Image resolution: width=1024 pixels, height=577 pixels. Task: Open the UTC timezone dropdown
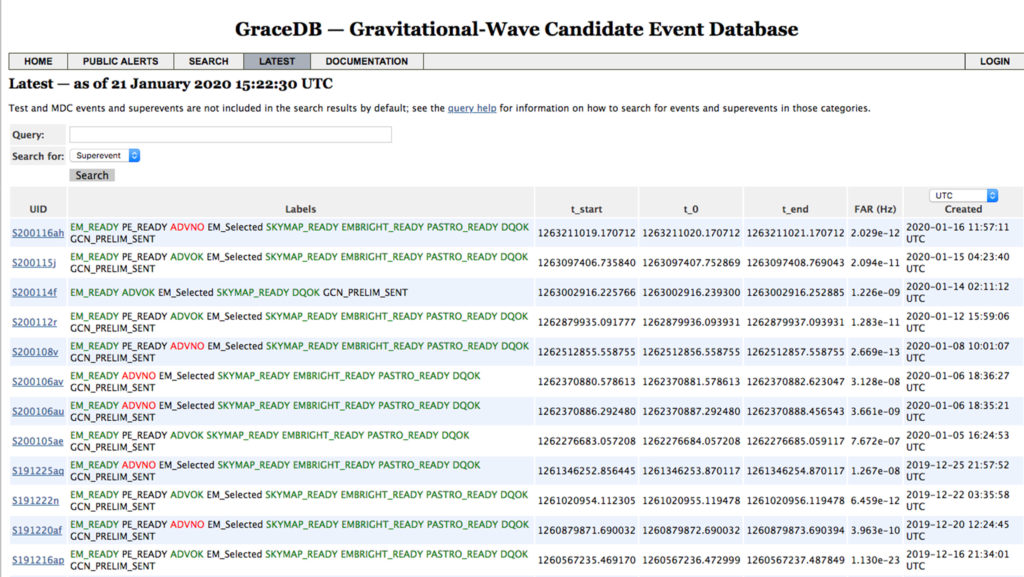click(963, 195)
